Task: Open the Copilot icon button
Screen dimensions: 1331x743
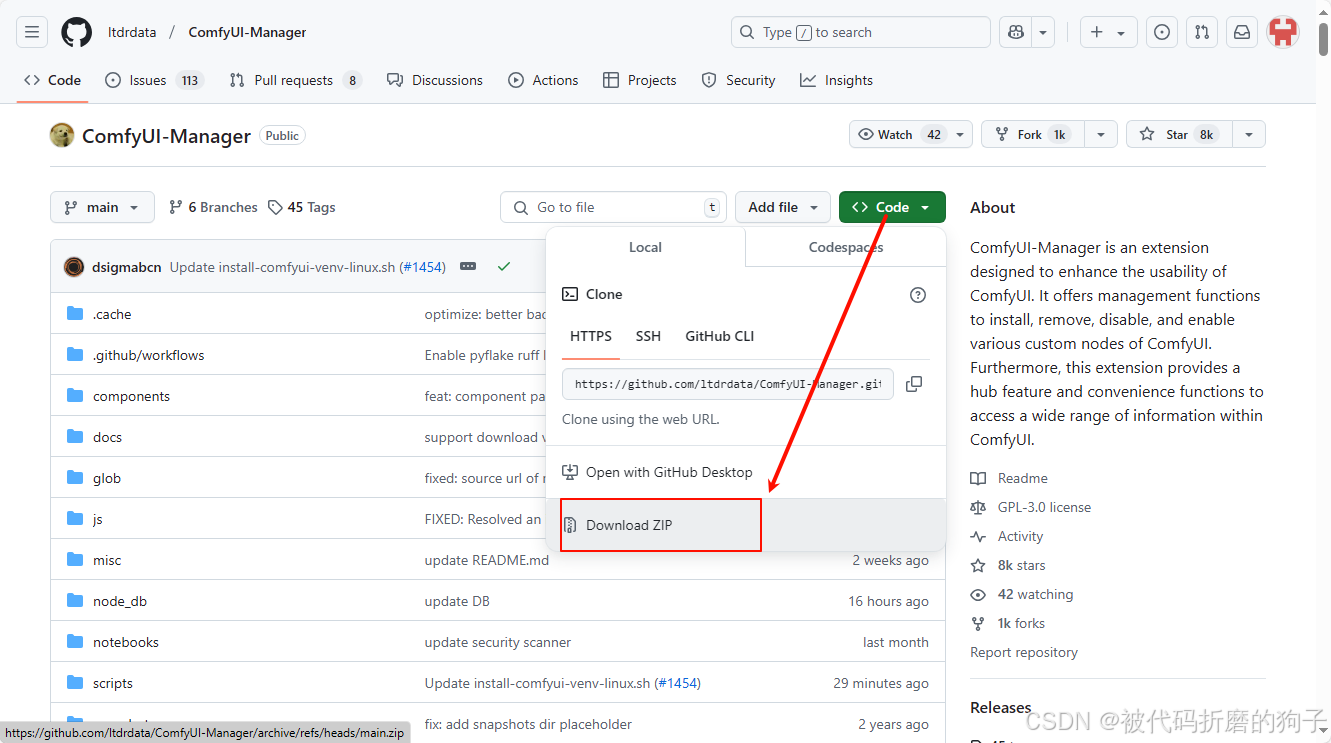Action: (1016, 32)
